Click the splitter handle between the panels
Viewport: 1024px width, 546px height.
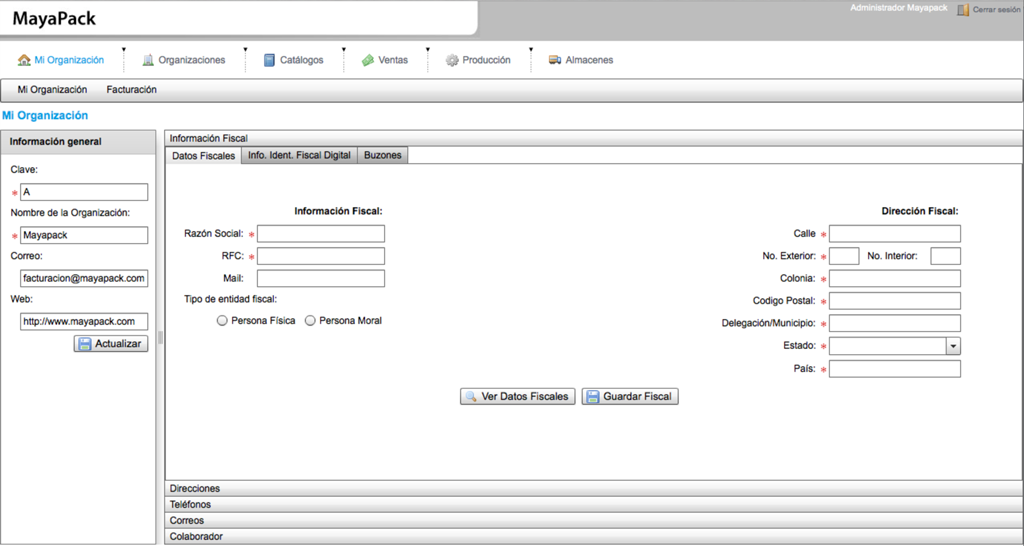pos(160,338)
